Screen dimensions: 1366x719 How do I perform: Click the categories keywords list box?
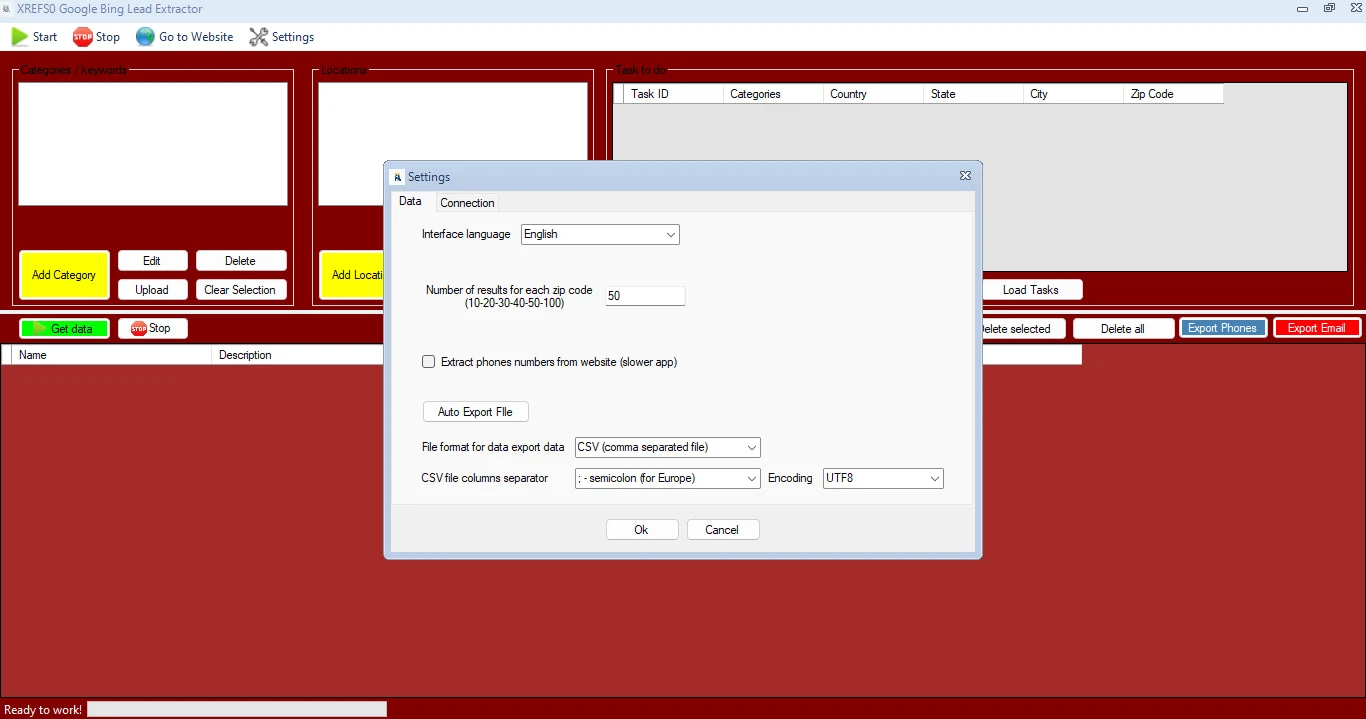point(153,144)
